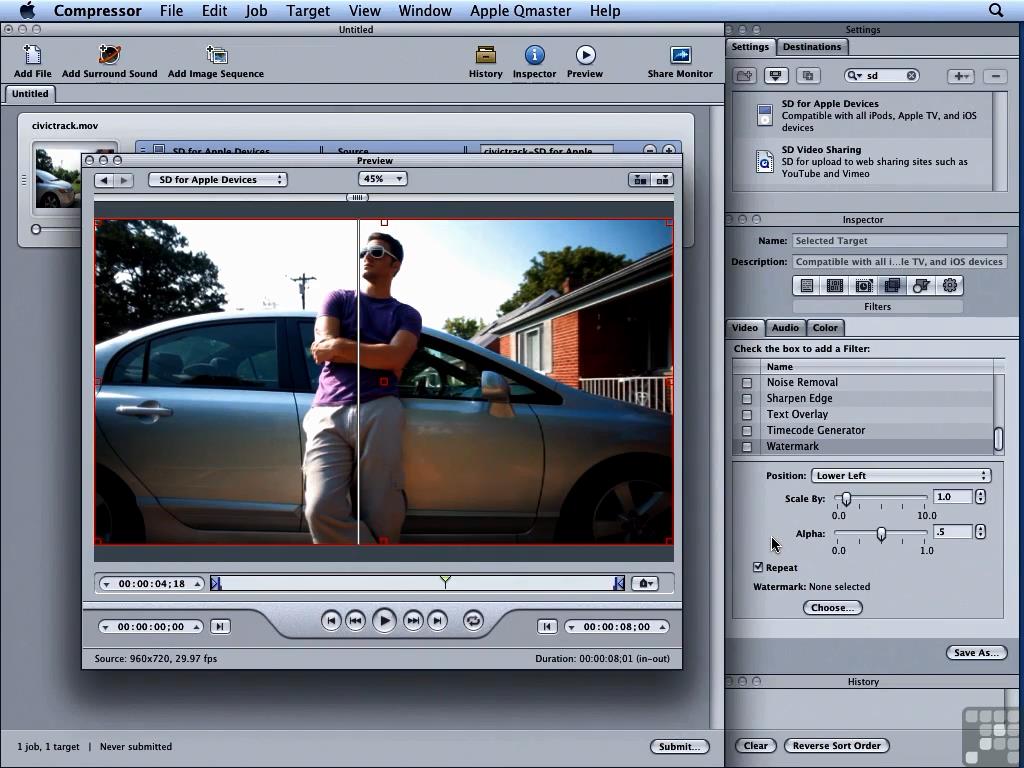Switch to the Audio filters tab

[785, 328]
